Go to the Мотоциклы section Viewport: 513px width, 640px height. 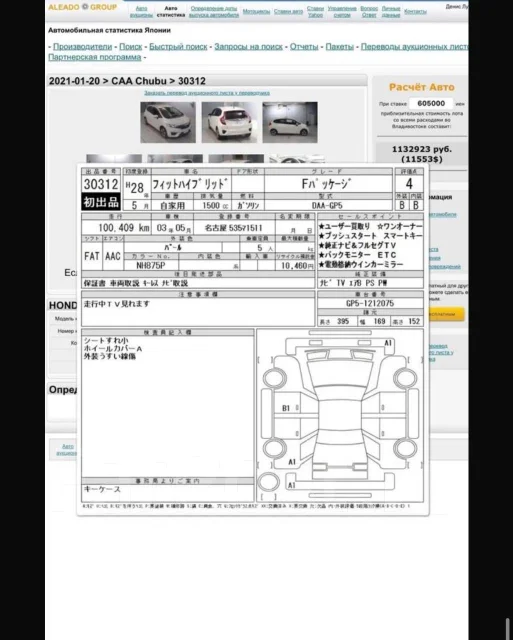pos(256,11)
